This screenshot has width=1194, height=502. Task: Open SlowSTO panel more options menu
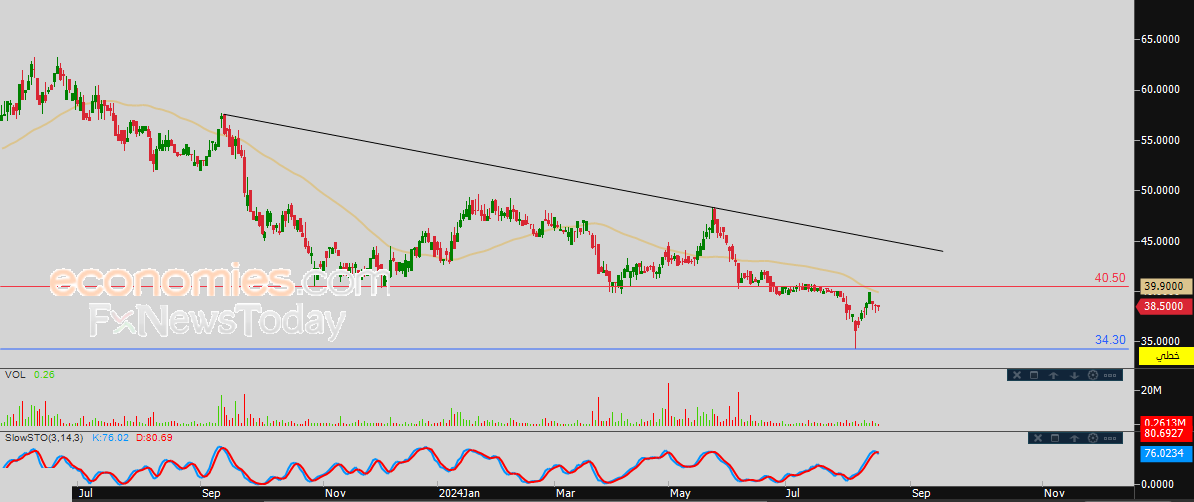1110,438
